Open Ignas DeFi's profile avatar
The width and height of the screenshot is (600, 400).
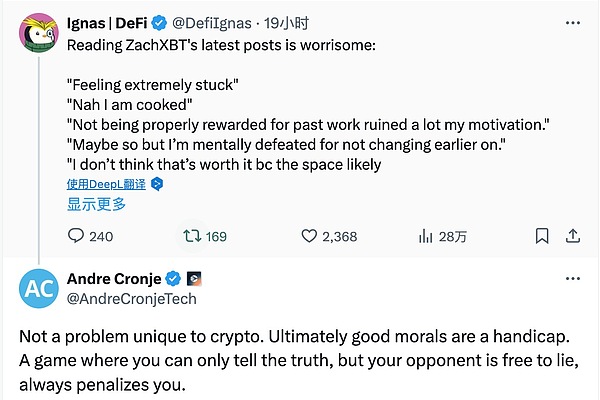coord(36,36)
